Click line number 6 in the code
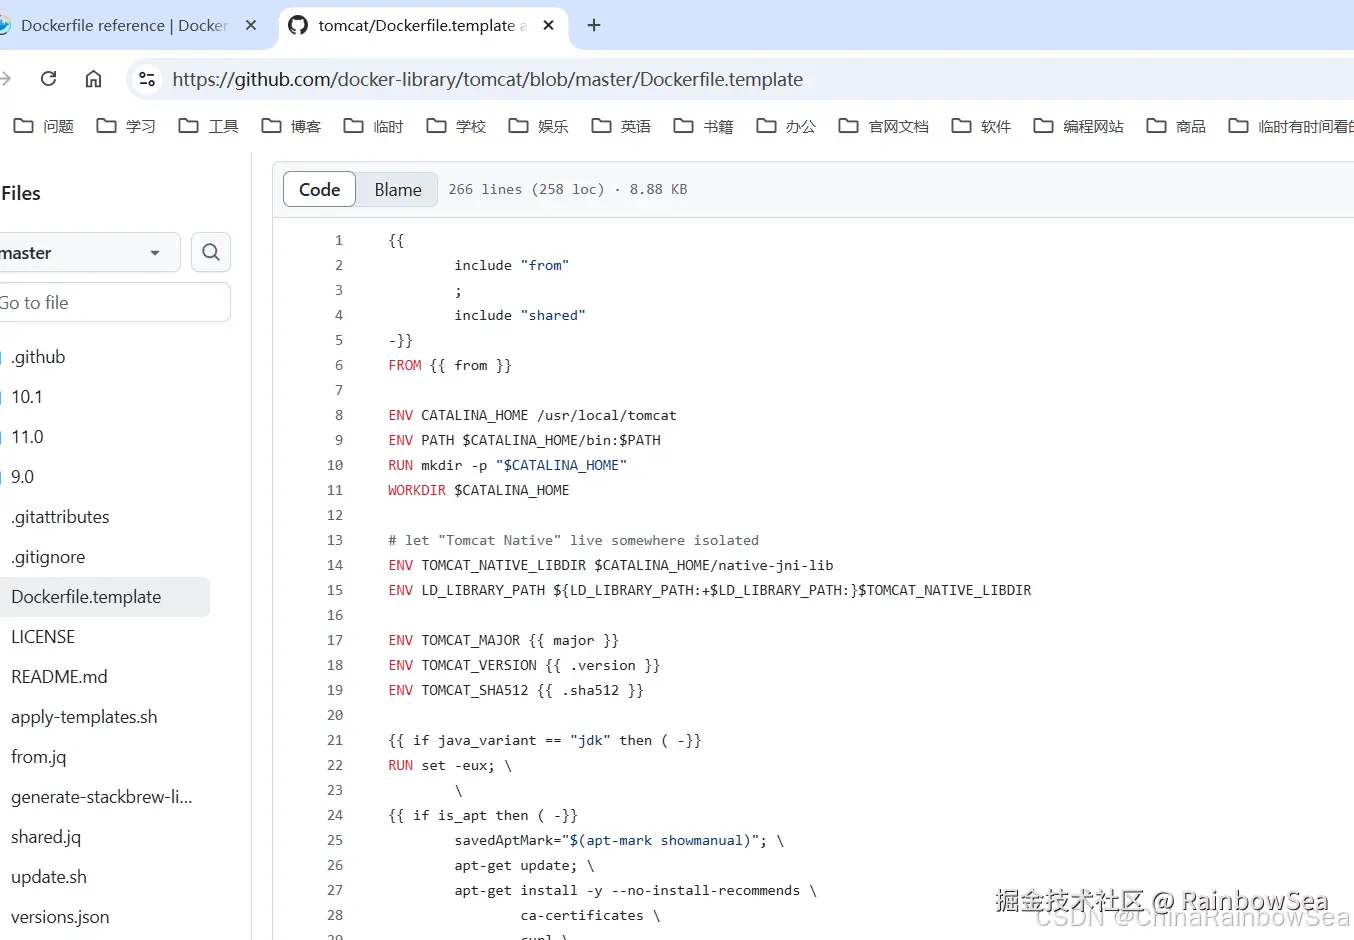This screenshot has width=1354, height=940. click(x=339, y=365)
